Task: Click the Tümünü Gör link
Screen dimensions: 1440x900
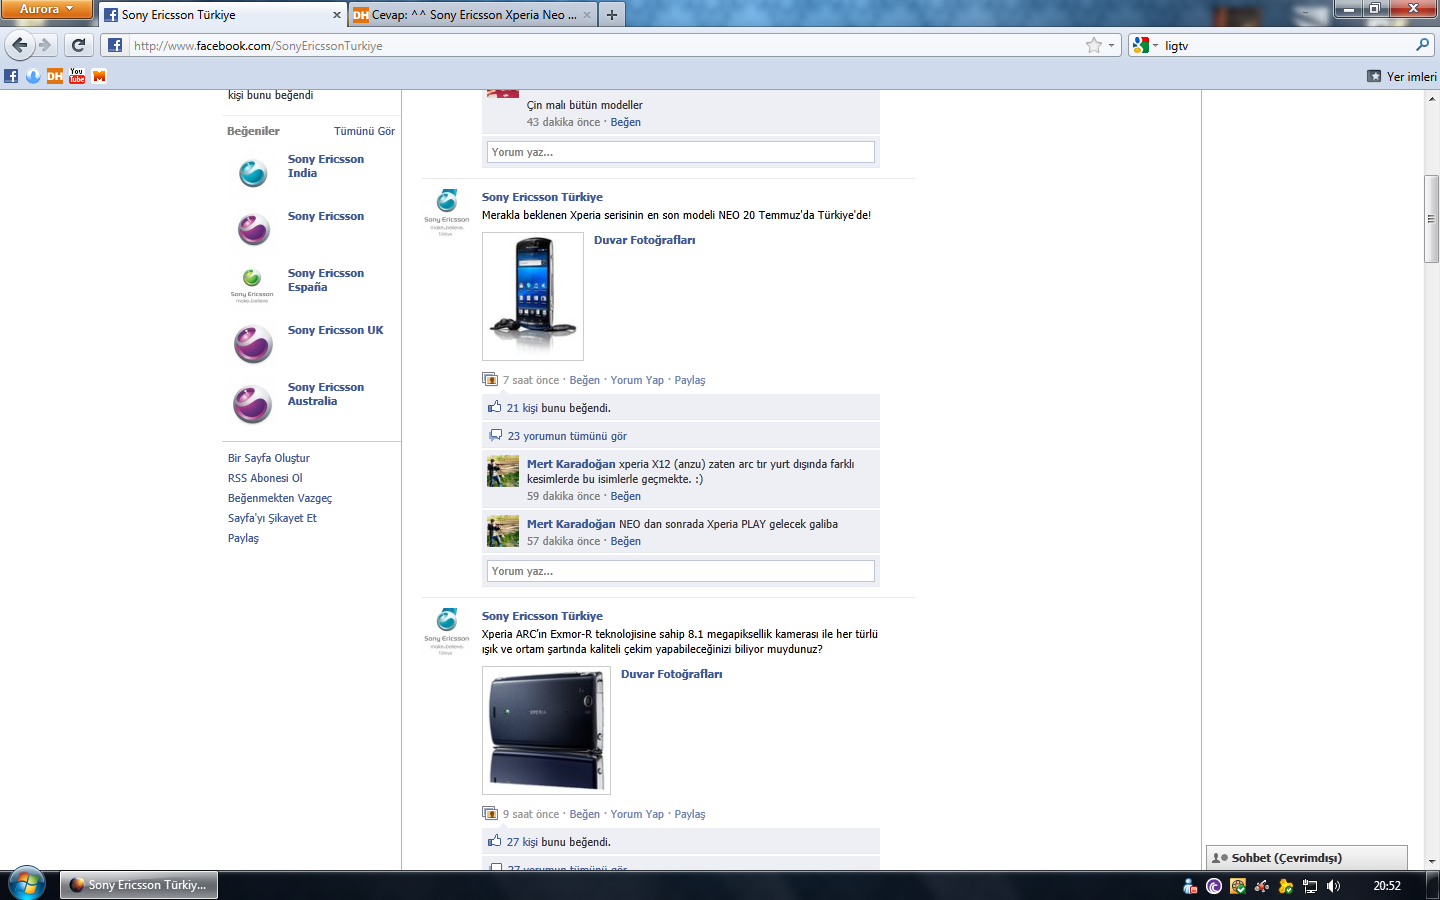Action: coord(364,131)
